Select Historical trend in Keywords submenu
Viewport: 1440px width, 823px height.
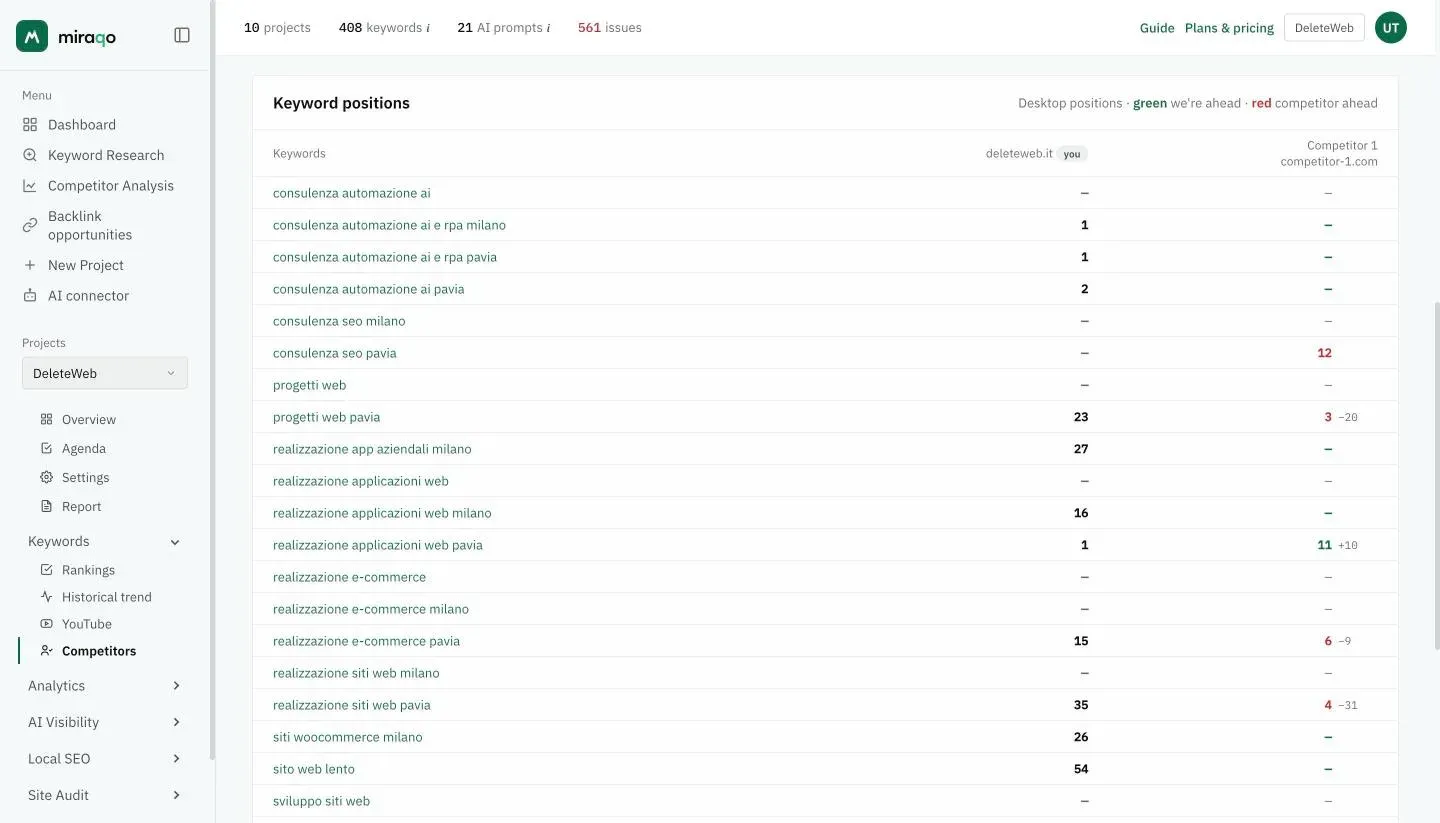click(x=107, y=597)
